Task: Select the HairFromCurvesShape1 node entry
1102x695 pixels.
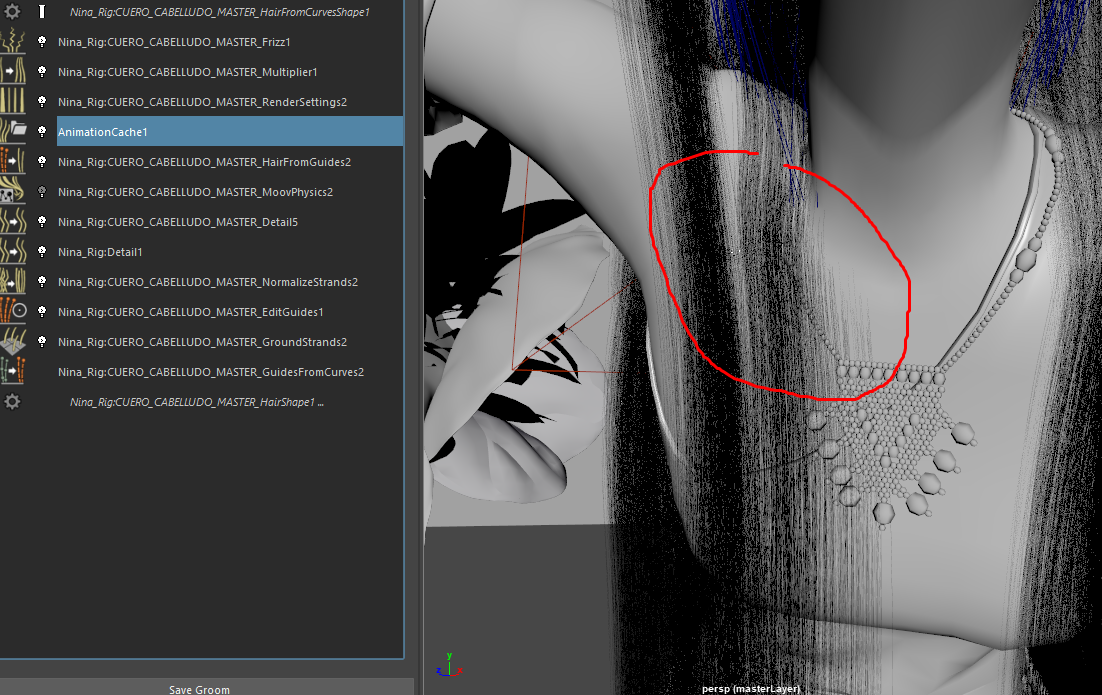Action: pyautogui.click(x=219, y=12)
